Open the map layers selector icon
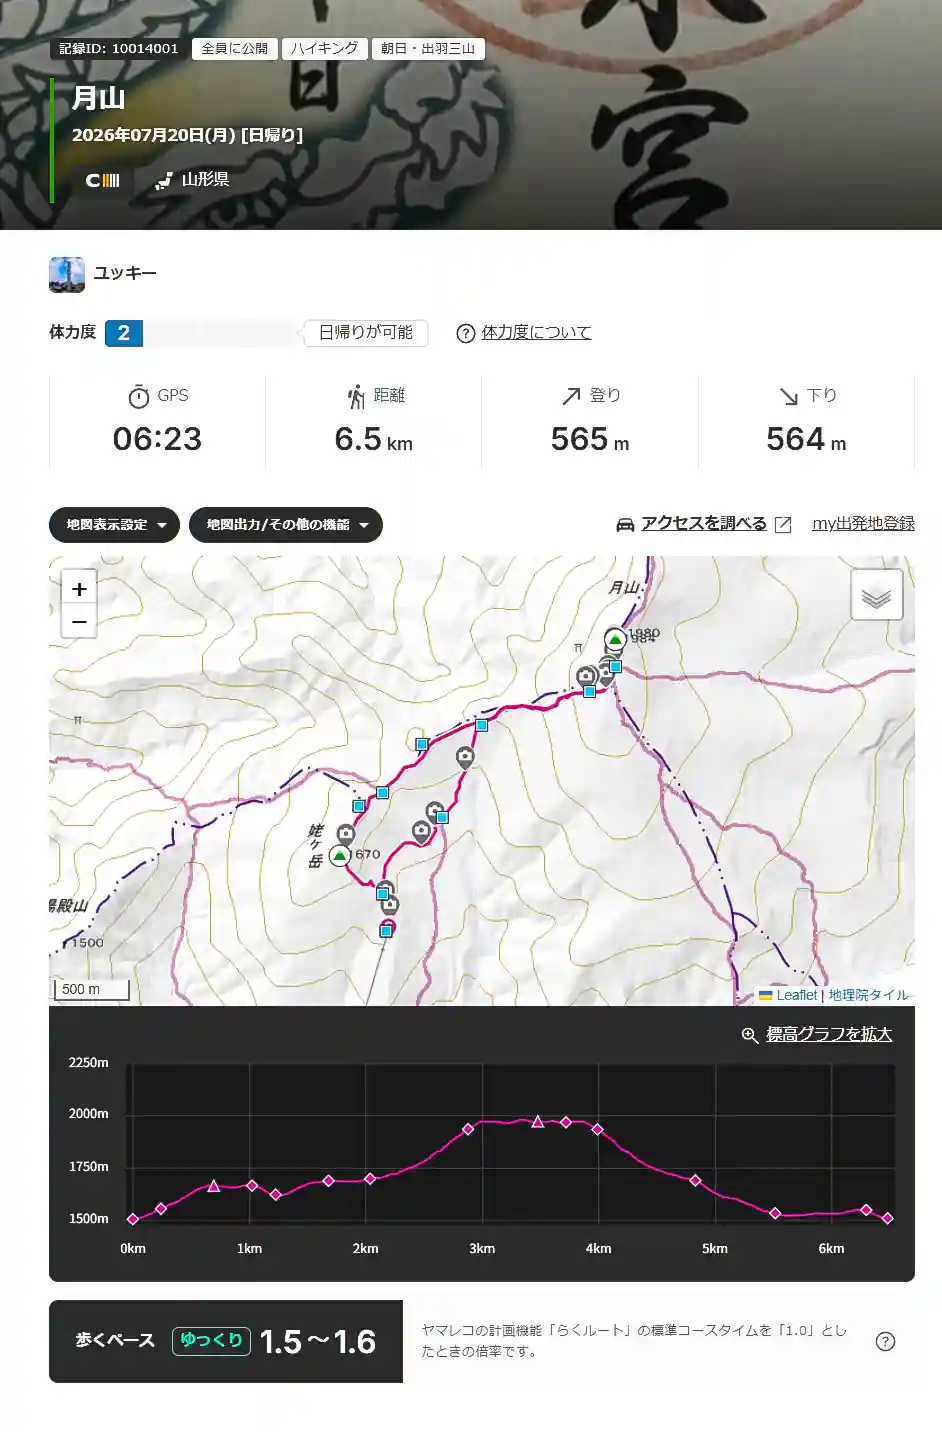 (x=876, y=595)
